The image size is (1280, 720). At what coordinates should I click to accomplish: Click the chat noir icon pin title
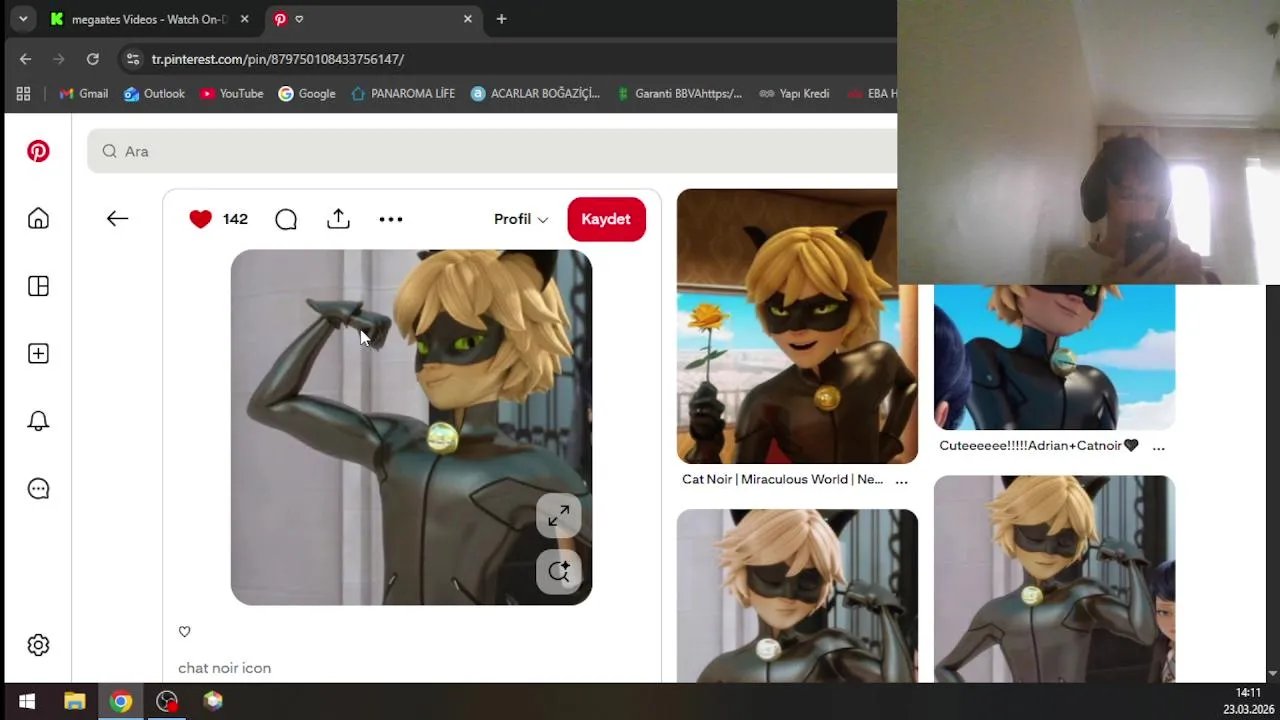click(224, 668)
